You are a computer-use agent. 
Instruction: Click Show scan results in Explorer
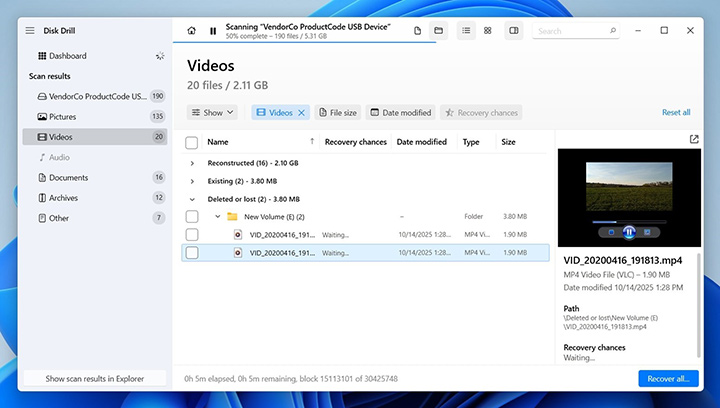[x=95, y=379]
